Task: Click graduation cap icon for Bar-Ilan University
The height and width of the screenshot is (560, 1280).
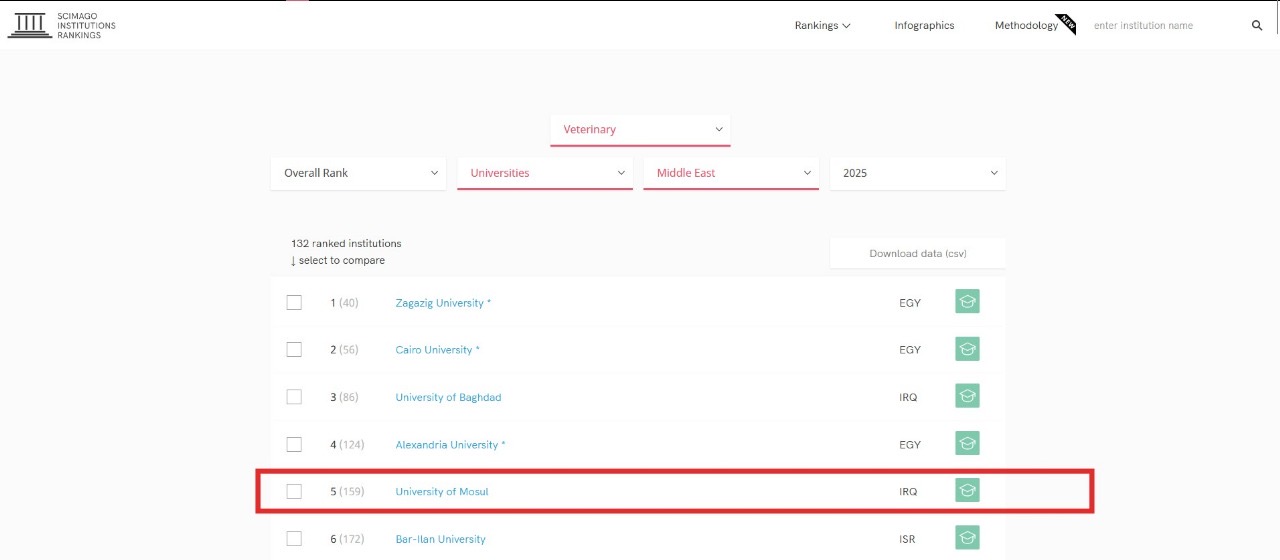Action: point(967,538)
